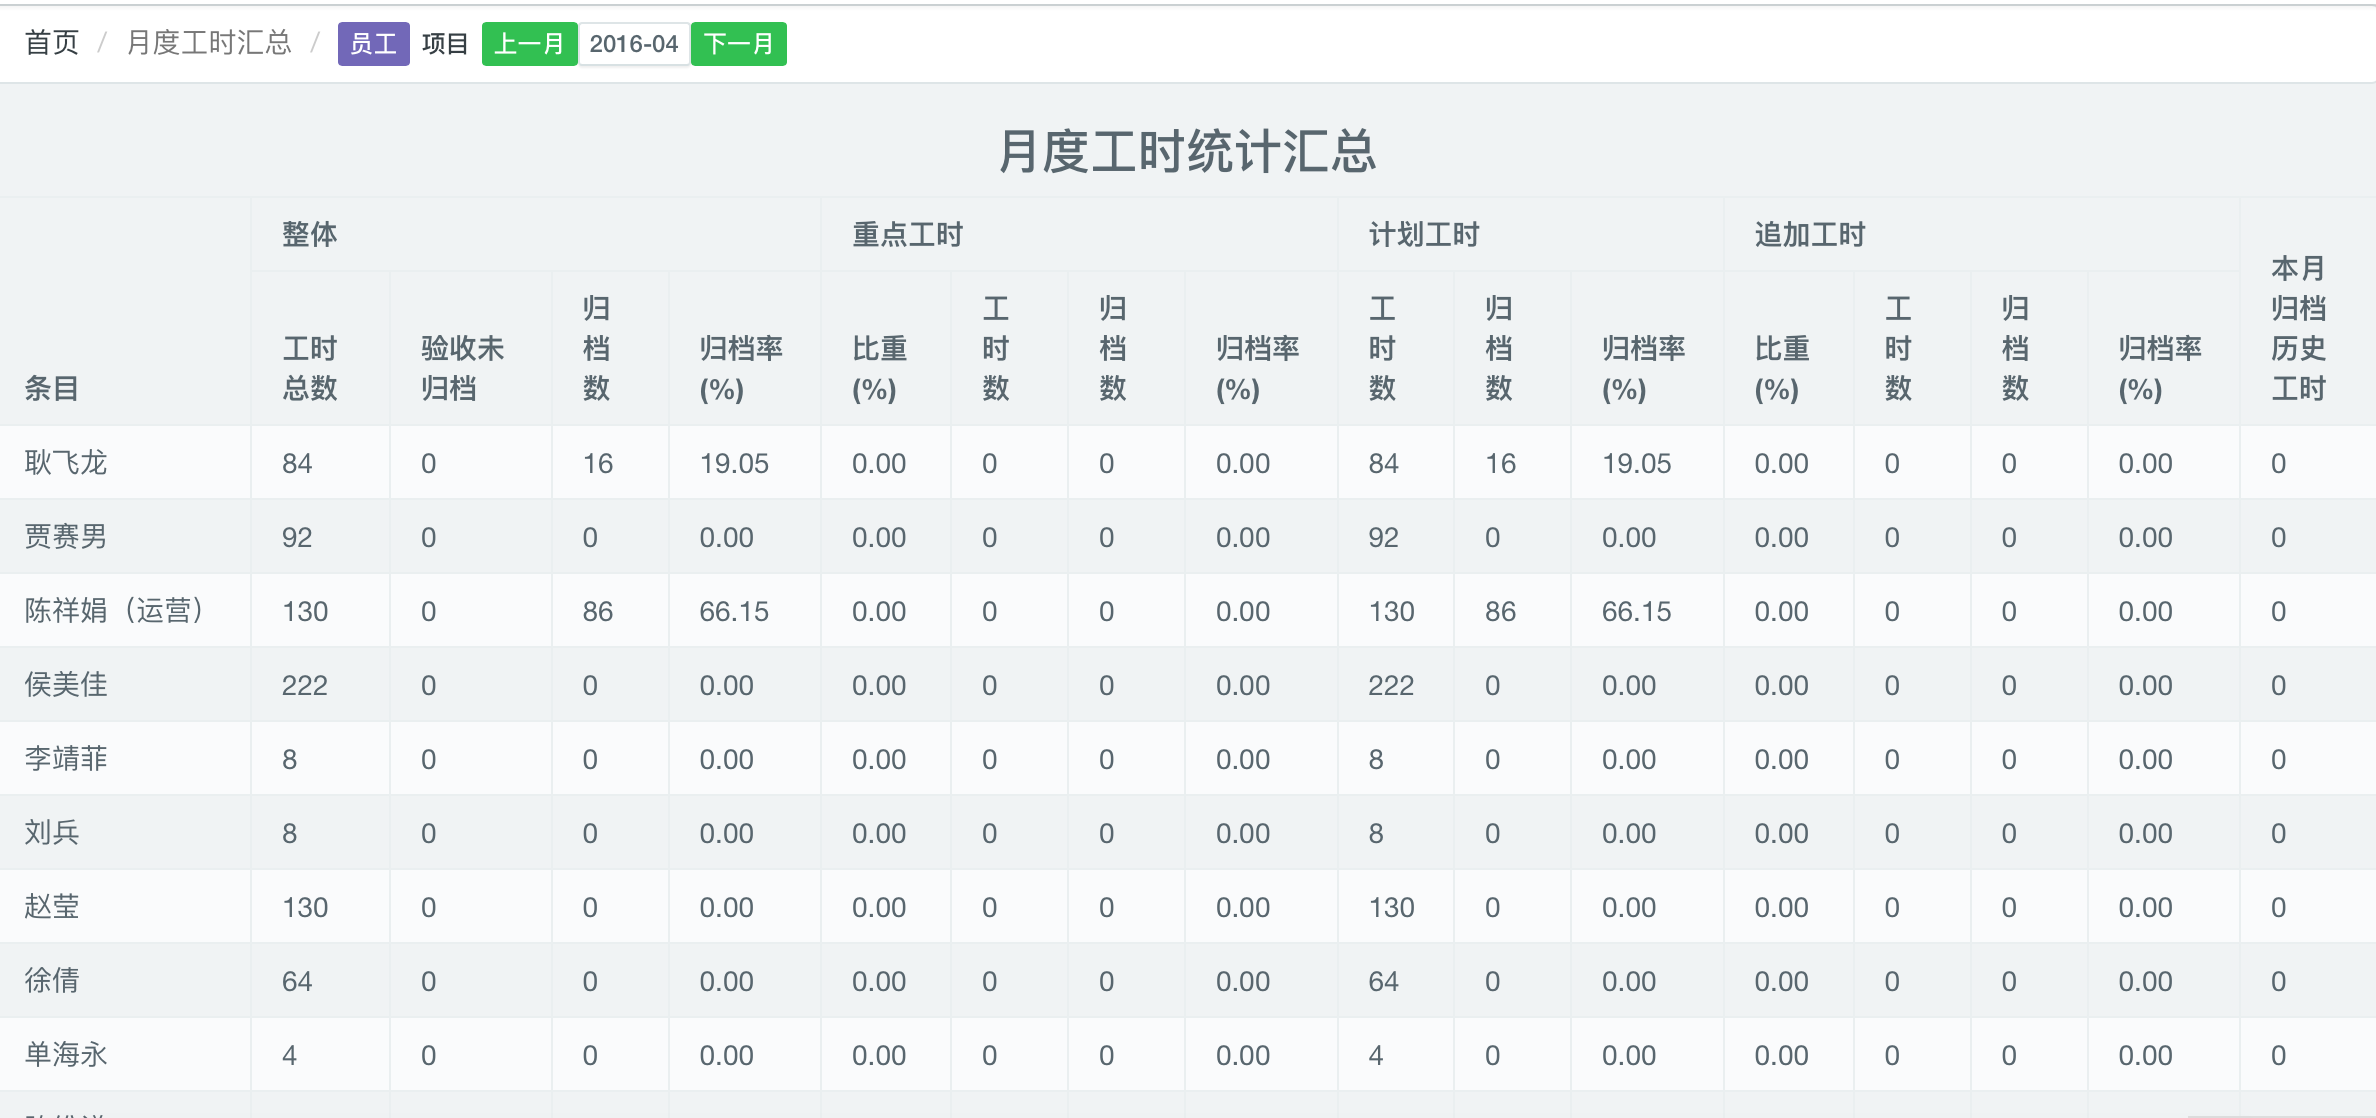Click 耿飞龙's overall archive rate 19.05
Screen dimensions: 2376x1118
point(734,464)
